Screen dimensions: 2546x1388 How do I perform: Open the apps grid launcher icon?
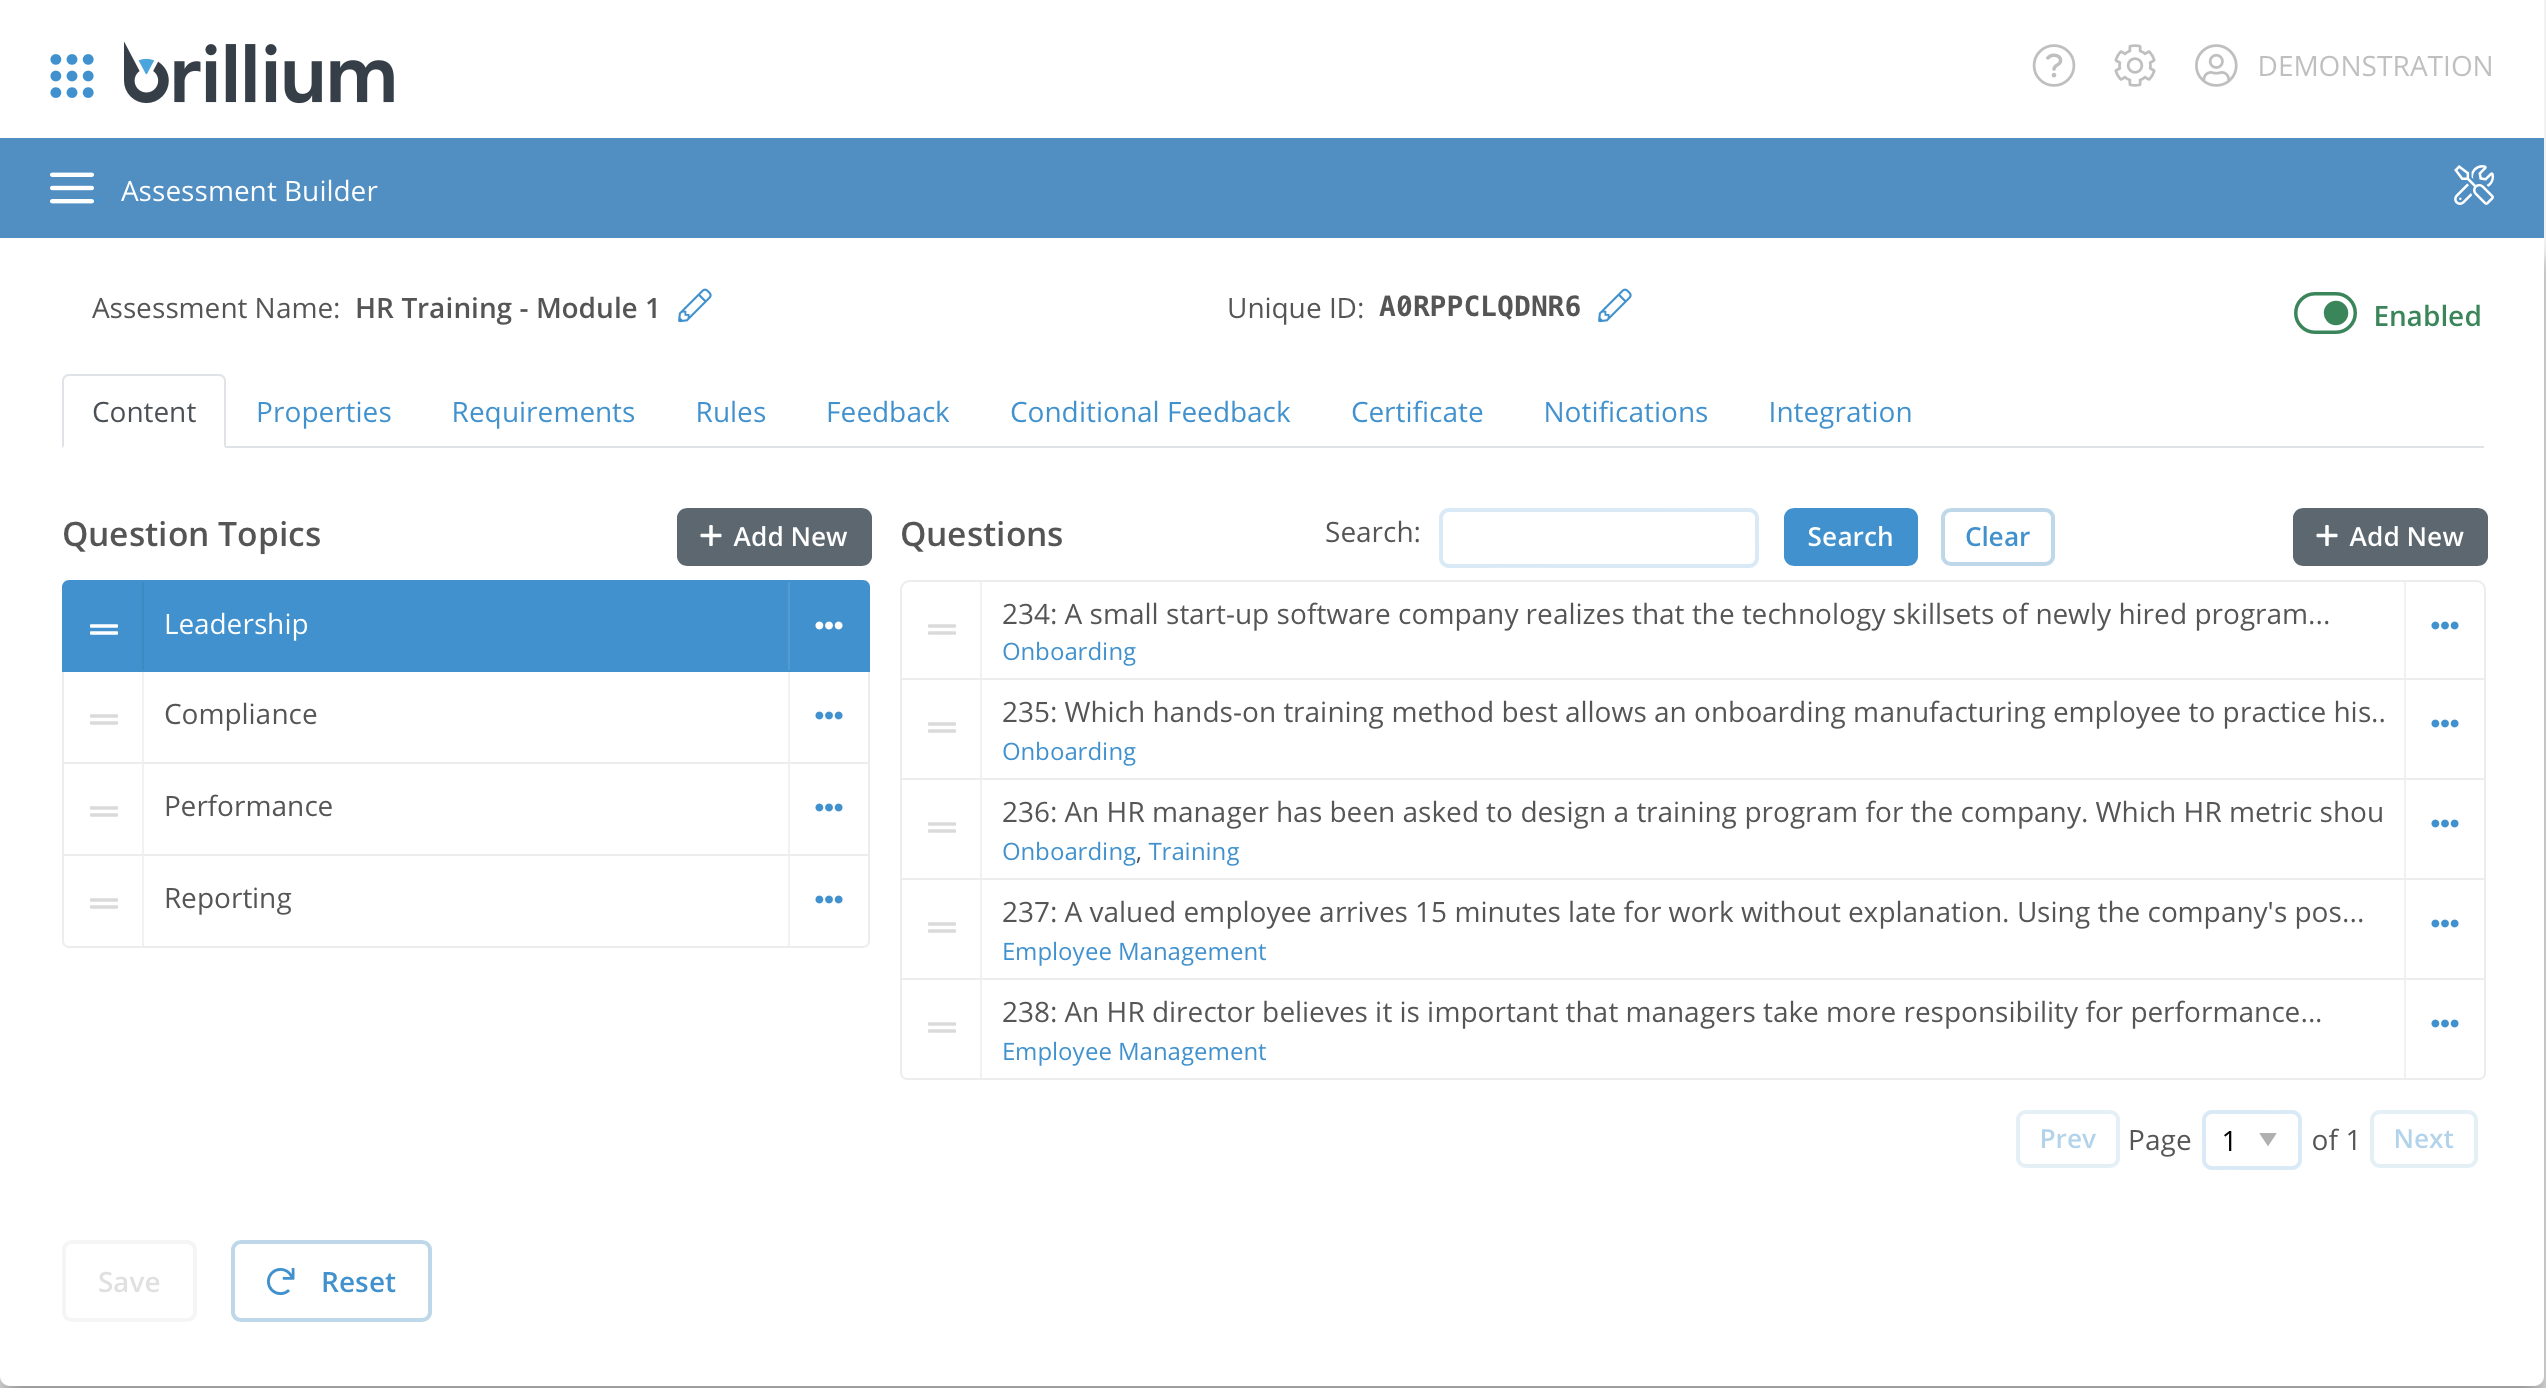coord(72,76)
